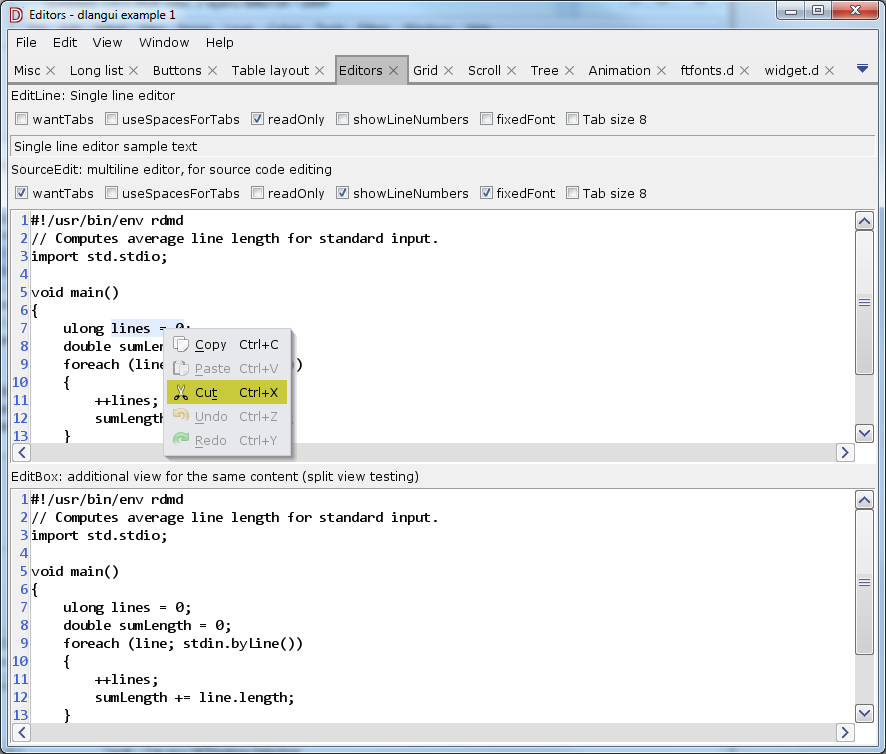Viewport: 886px width, 754px height.
Task: Open the Window menu
Action: tap(164, 43)
